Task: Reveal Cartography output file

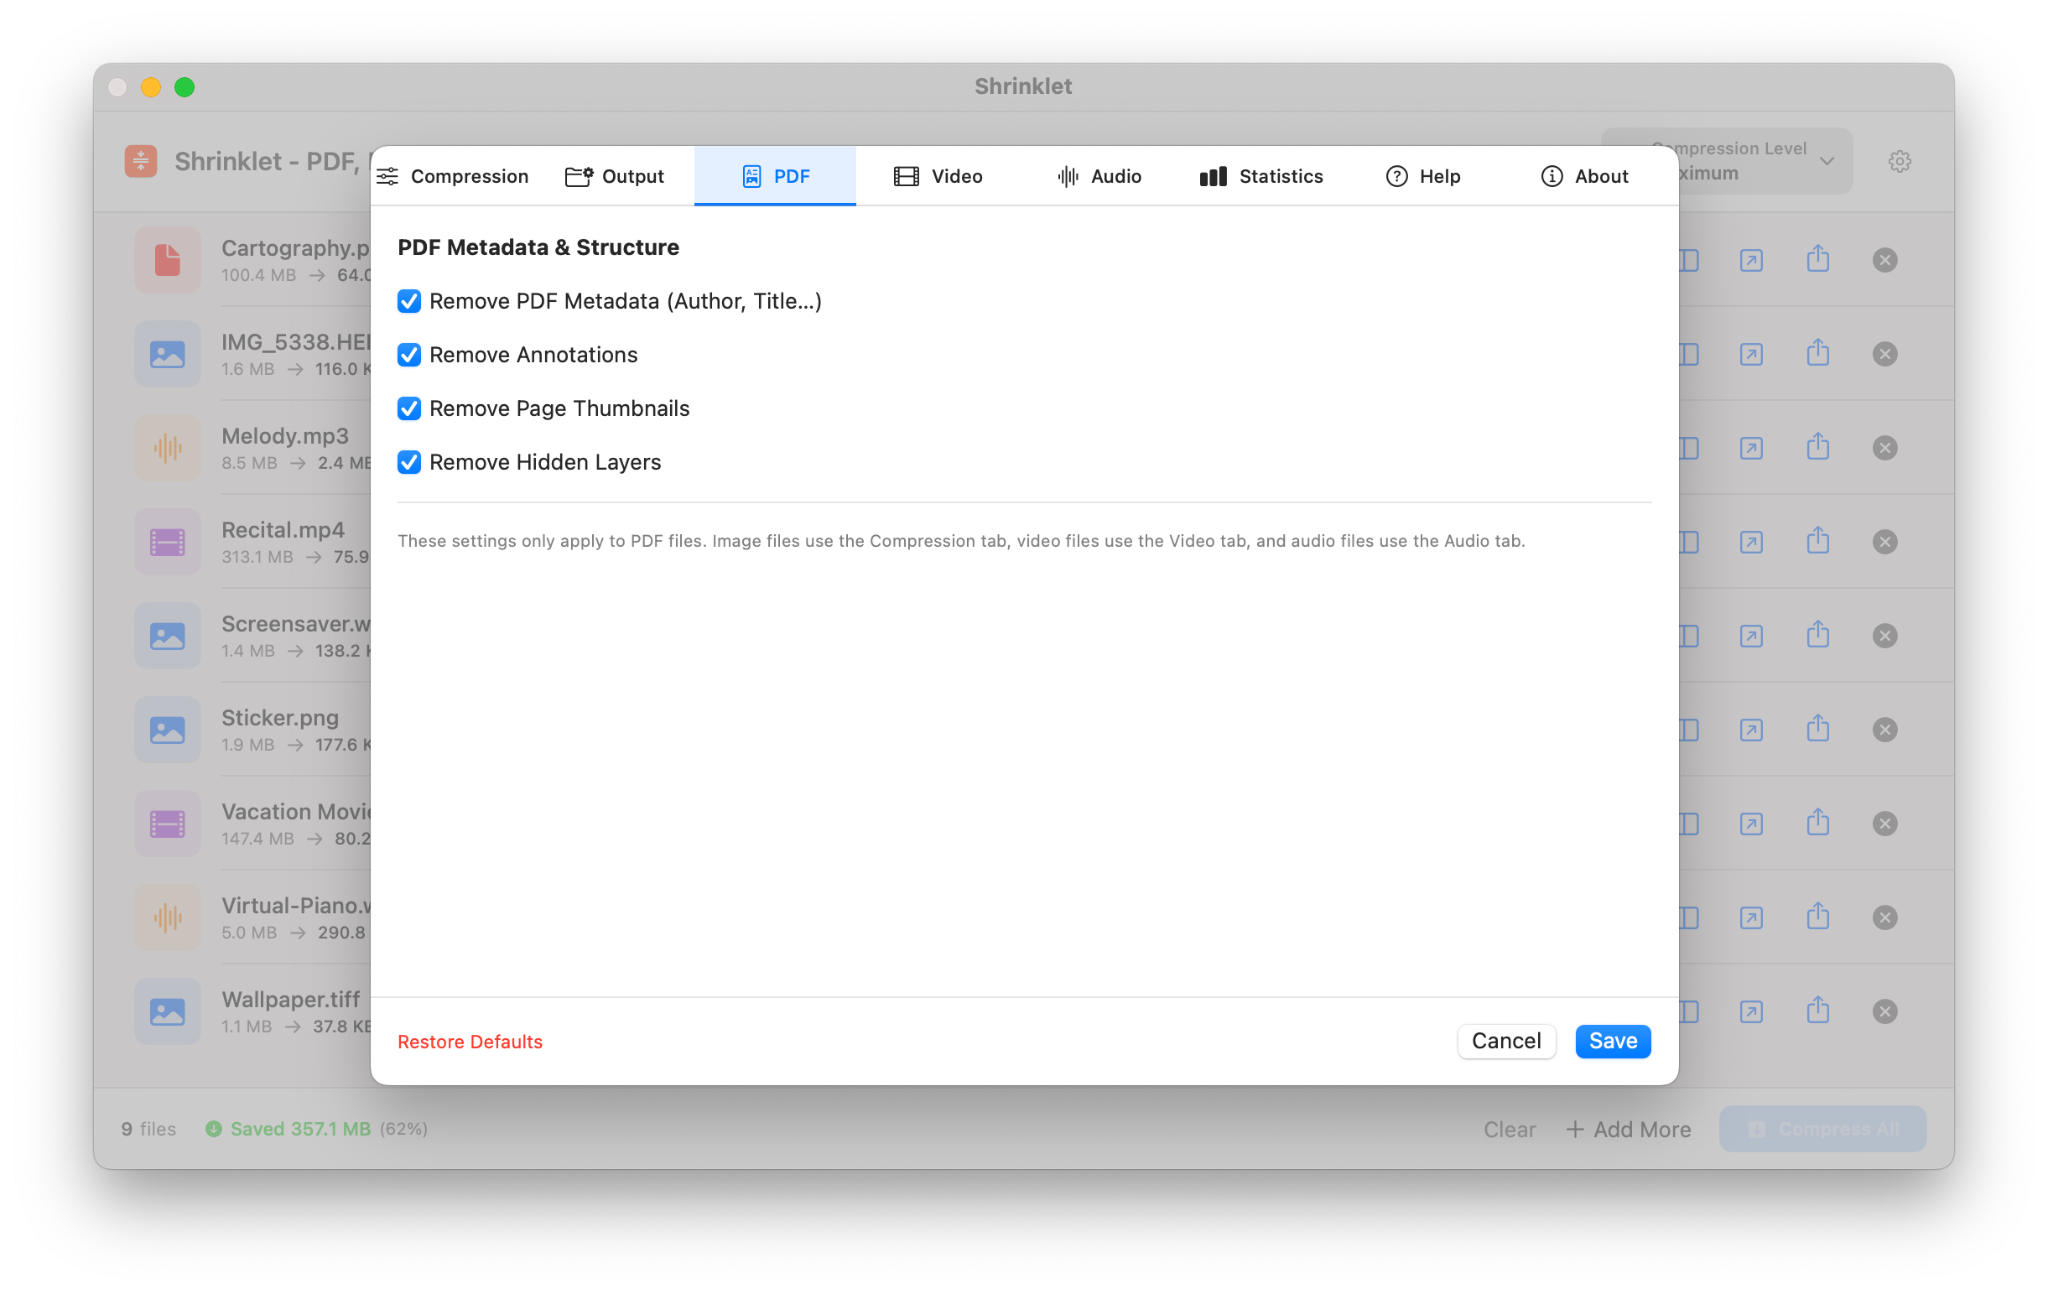Action: pos(1751,260)
